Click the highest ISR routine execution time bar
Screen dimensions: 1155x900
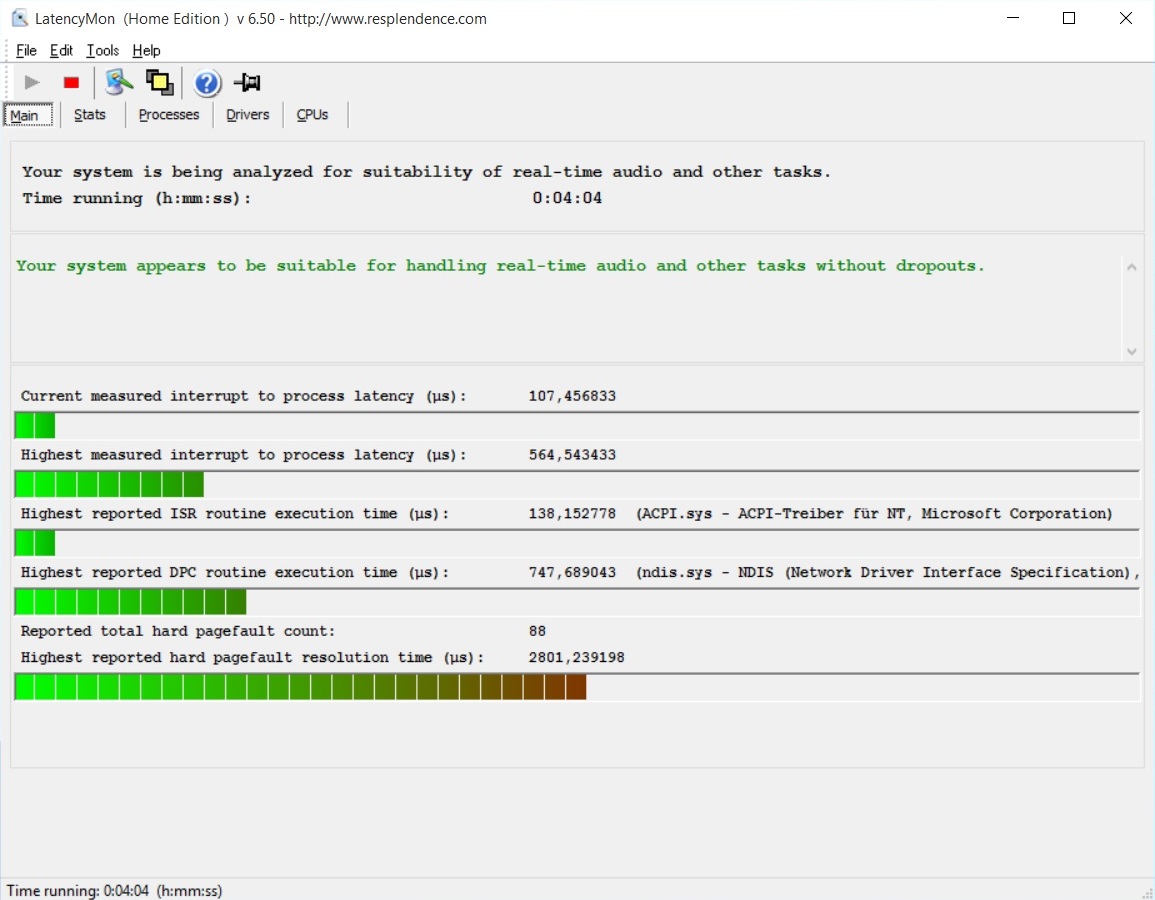pyautogui.click(x=577, y=544)
